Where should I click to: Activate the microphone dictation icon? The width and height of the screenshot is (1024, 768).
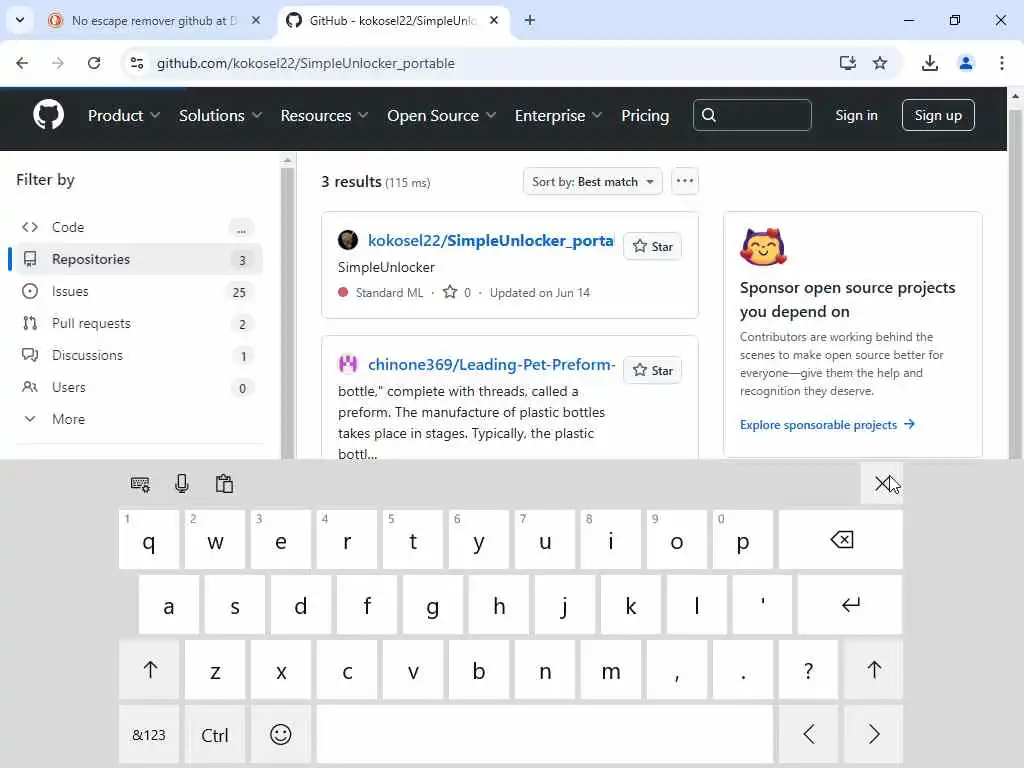pyautogui.click(x=182, y=484)
